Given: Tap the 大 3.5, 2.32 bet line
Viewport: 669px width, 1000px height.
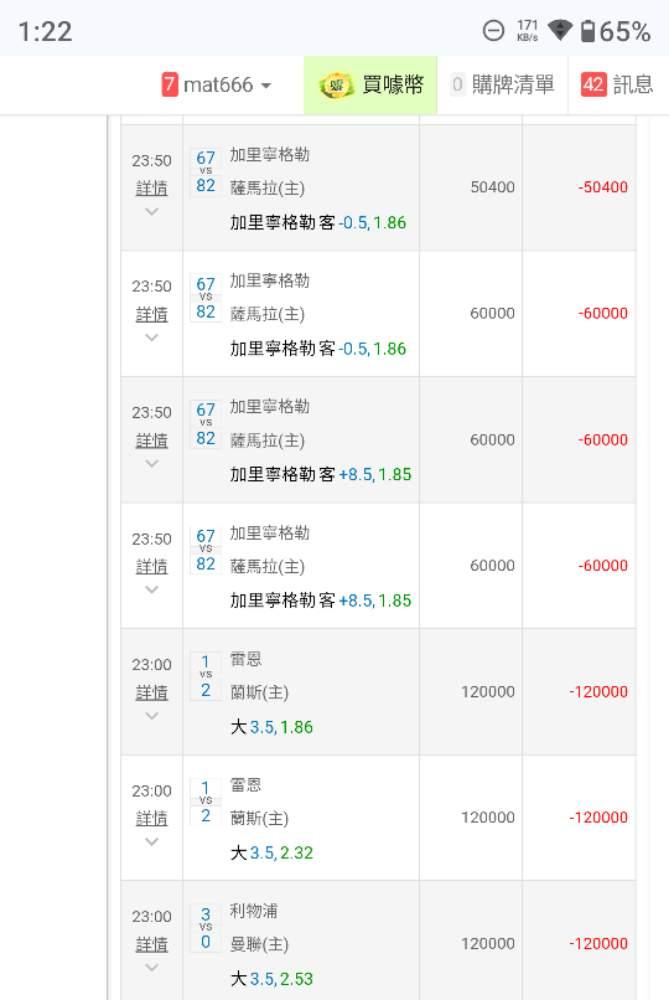Looking at the screenshot, I should point(272,853).
